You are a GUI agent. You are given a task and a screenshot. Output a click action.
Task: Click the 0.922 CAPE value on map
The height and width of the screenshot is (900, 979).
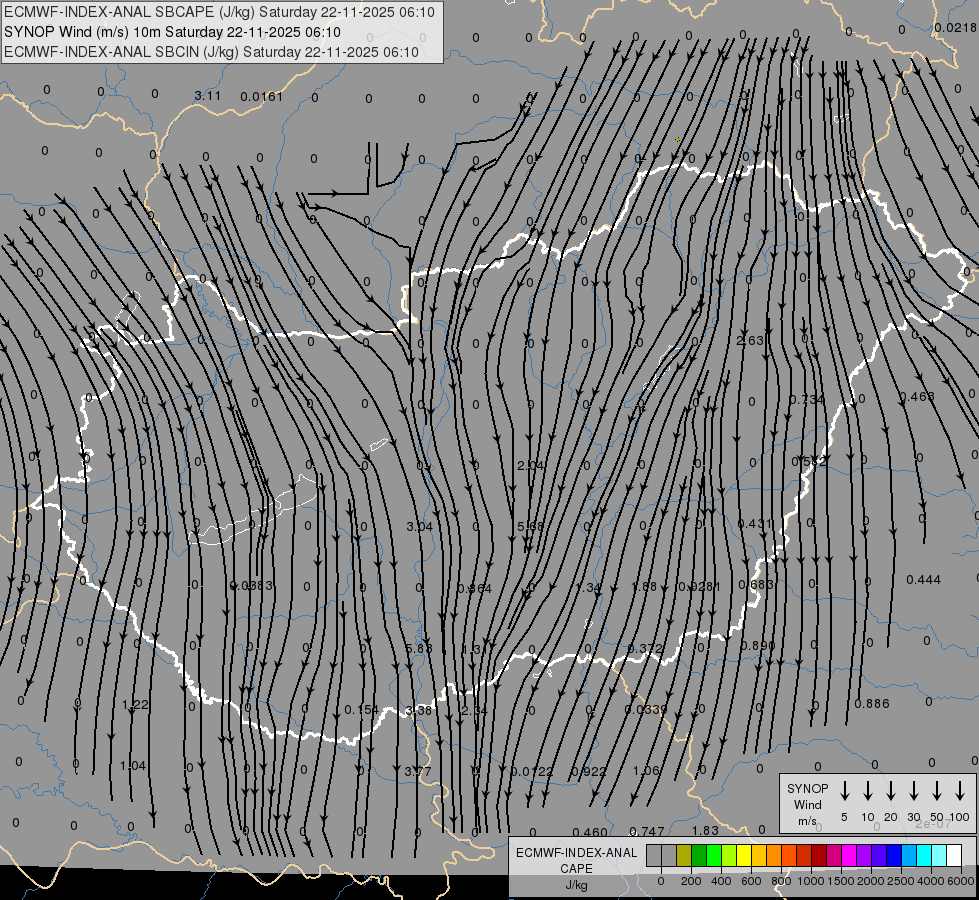click(589, 771)
